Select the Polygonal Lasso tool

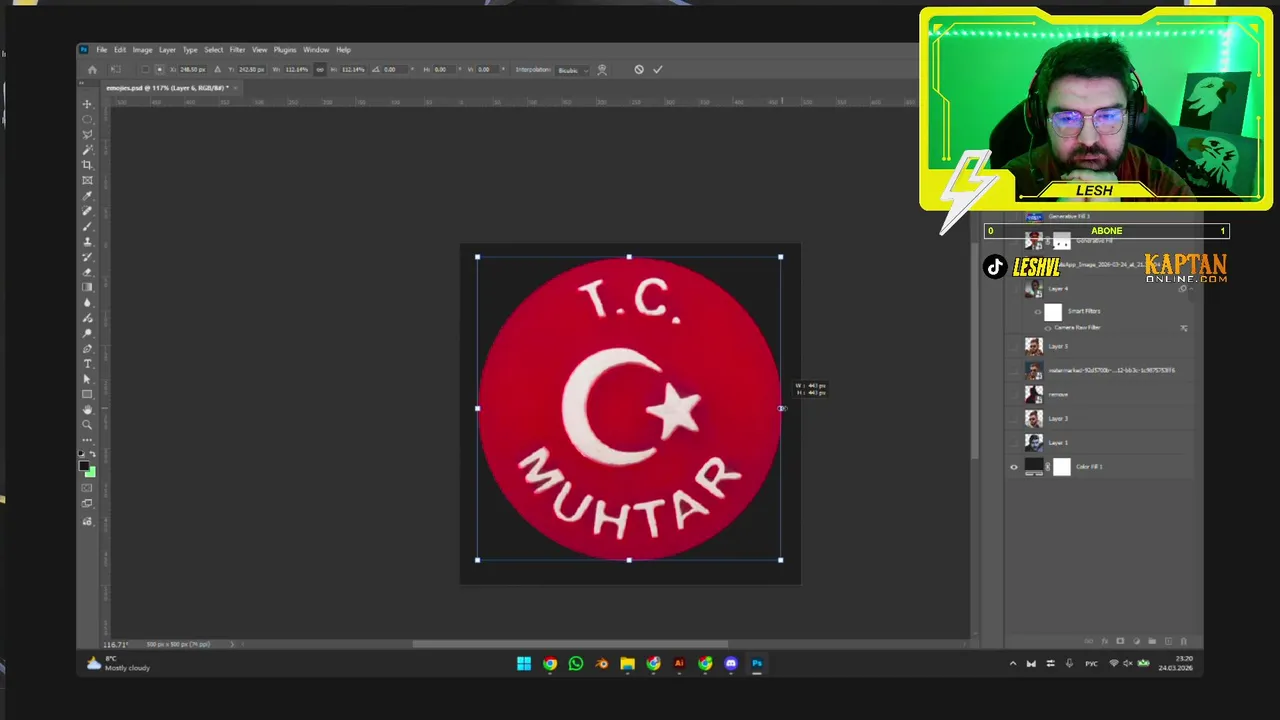pyautogui.click(x=87, y=134)
